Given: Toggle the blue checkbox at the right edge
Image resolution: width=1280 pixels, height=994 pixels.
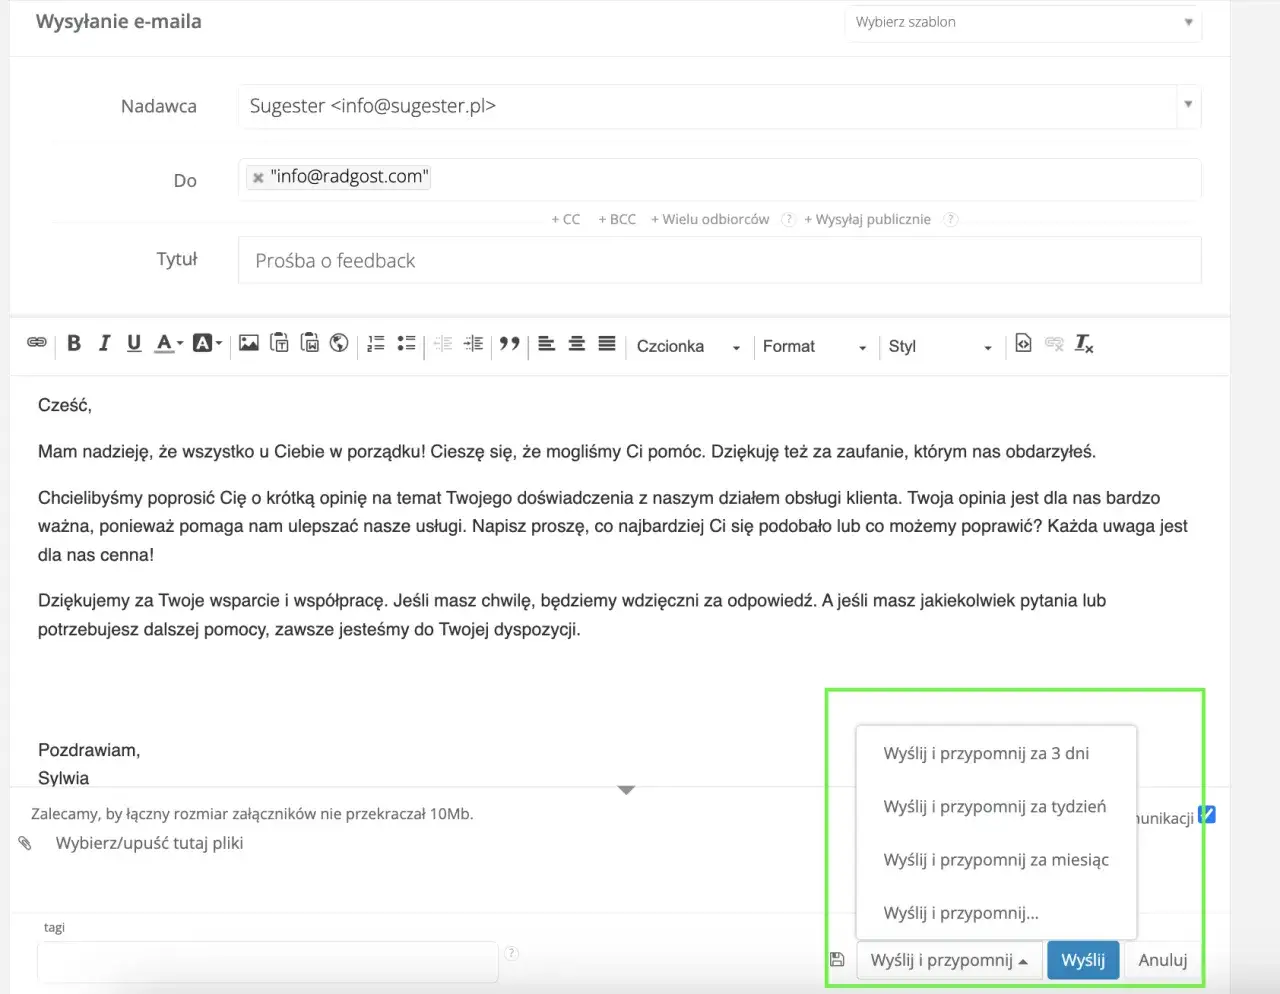Looking at the screenshot, I should point(1207,815).
